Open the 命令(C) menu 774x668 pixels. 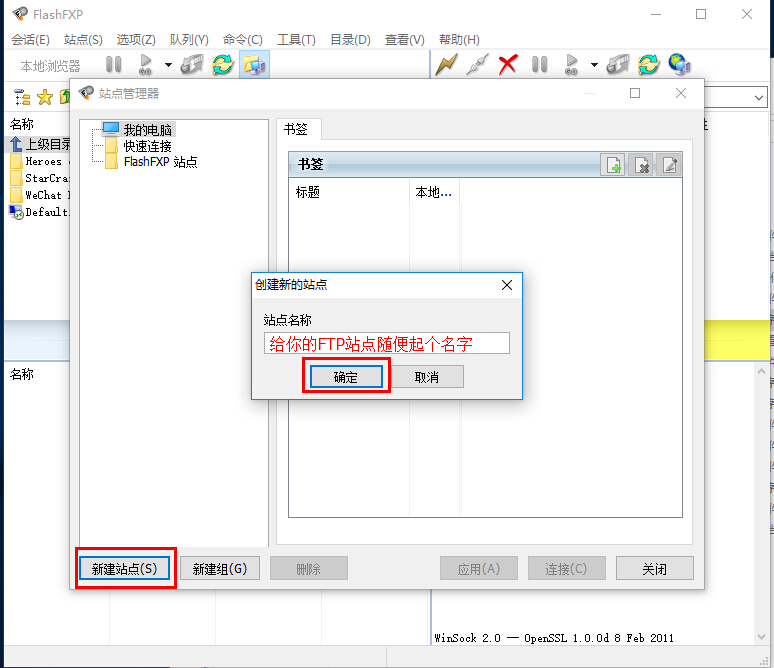pyautogui.click(x=242, y=39)
